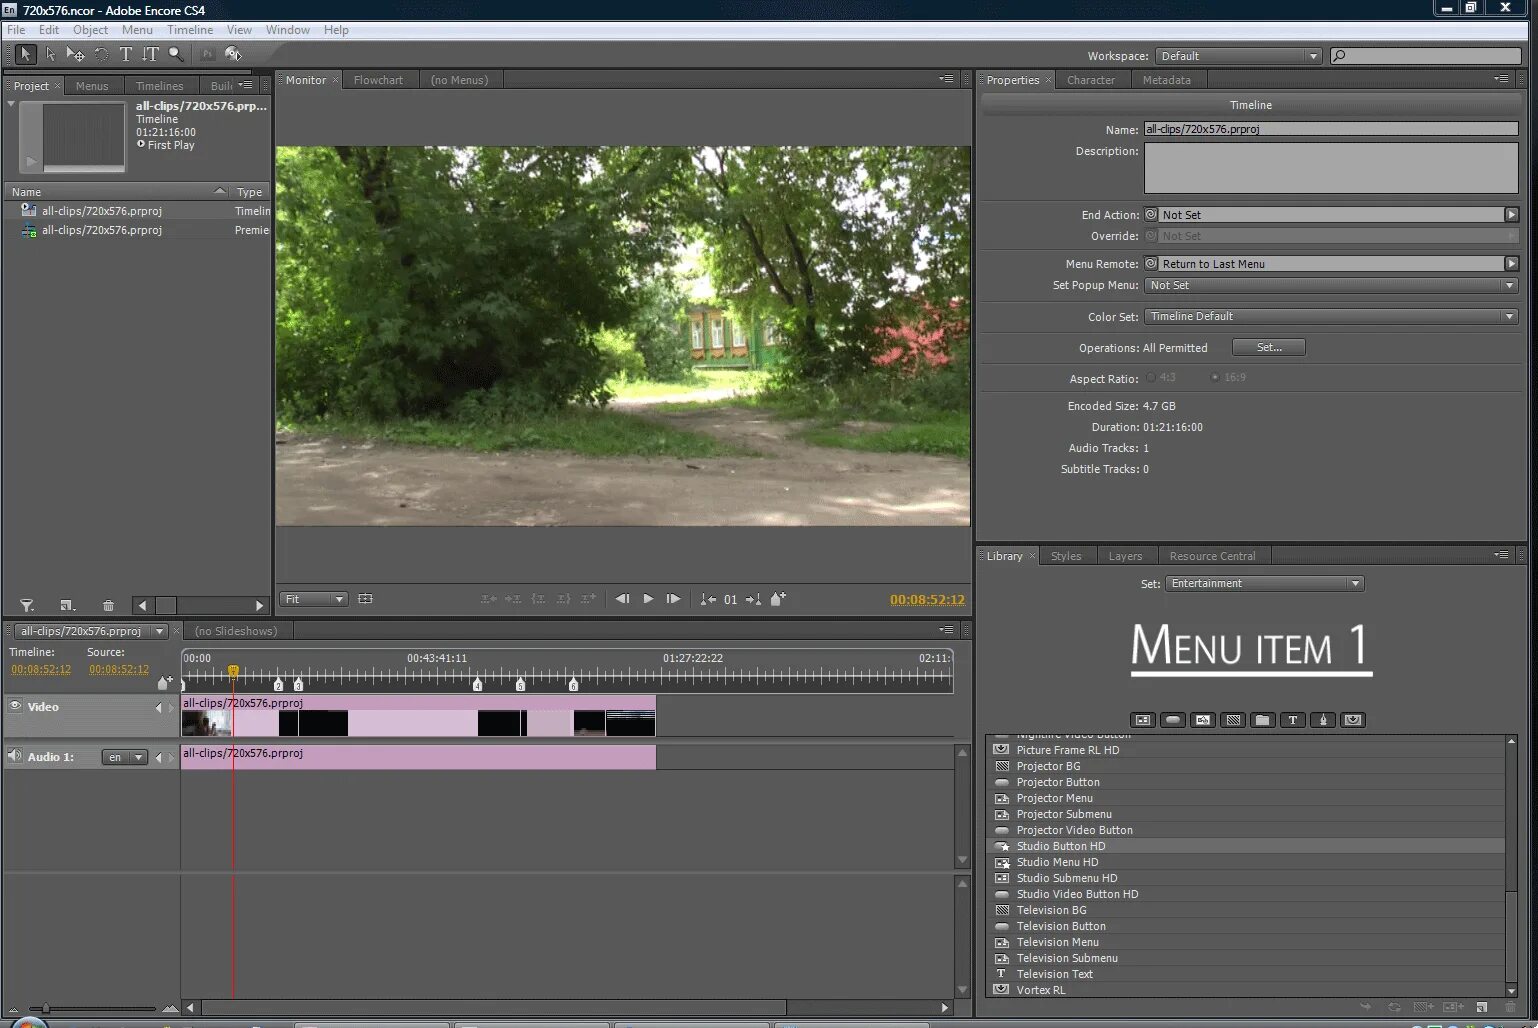Click Source timecode value in timeline panel
1538x1028 pixels.
(119, 670)
